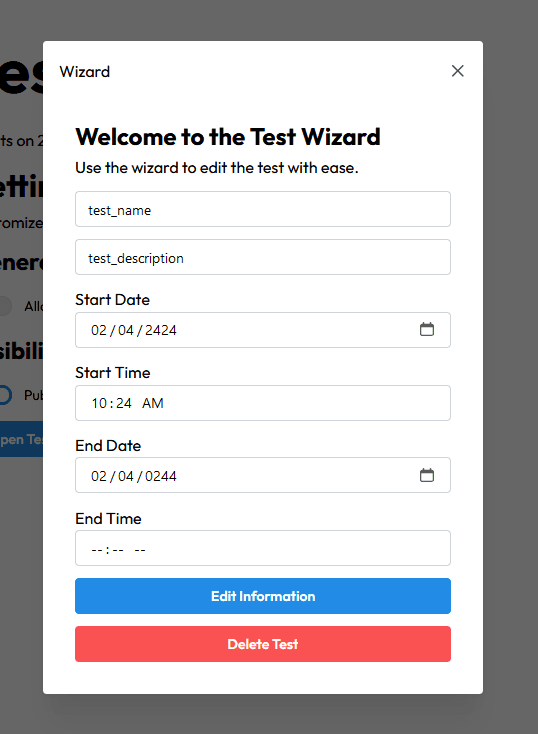Image resolution: width=538 pixels, height=734 pixels.
Task: Select the AM period in Start Time
Action: pos(153,404)
